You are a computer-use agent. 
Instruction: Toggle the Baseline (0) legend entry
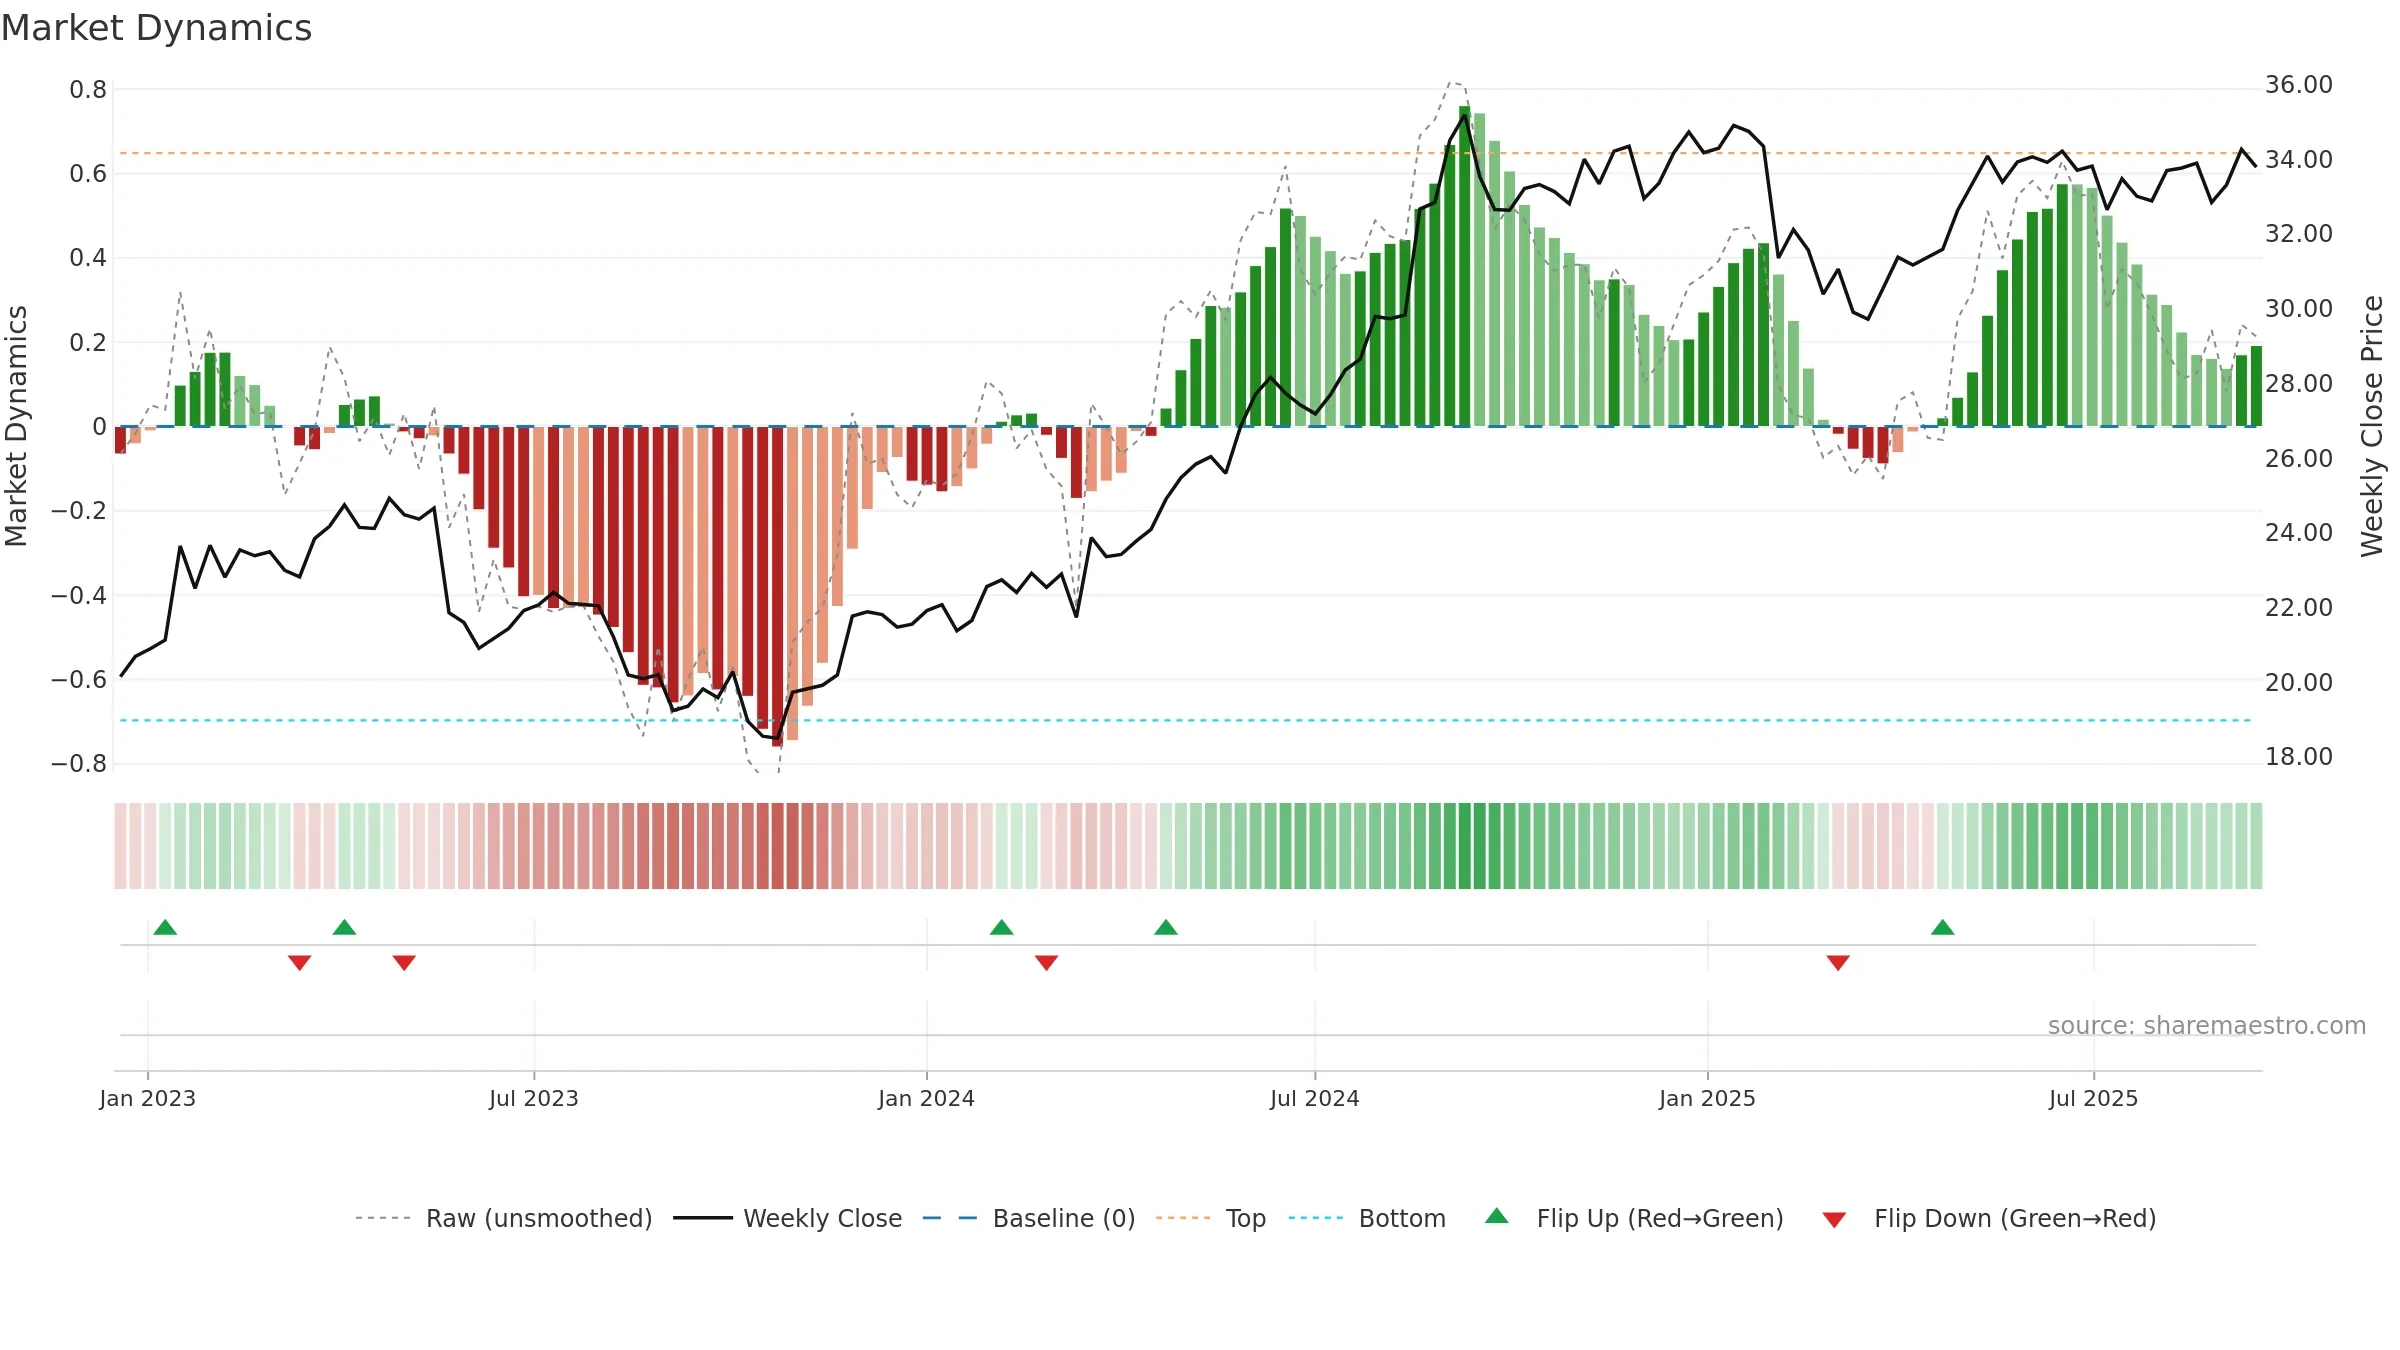coord(1029,1218)
